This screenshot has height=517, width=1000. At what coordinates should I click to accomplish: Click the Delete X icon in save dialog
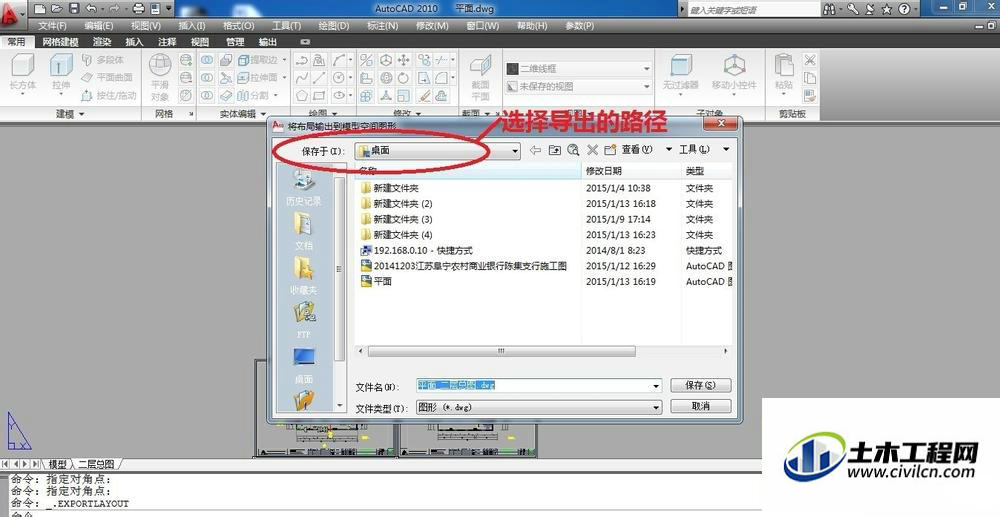[x=592, y=150]
